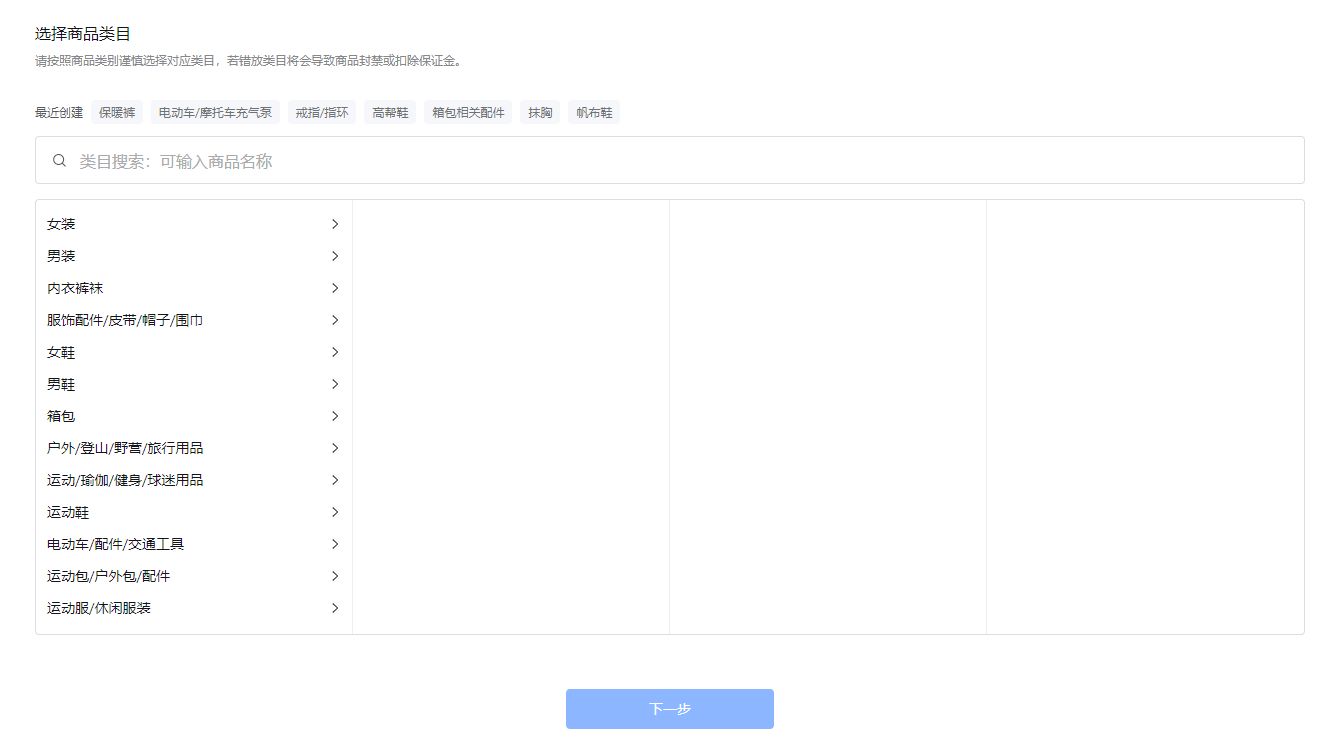Select the 戒指/指环 recent tag
Image resolution: width=1321 pixels, height=737 pixels.
[321, 112]
